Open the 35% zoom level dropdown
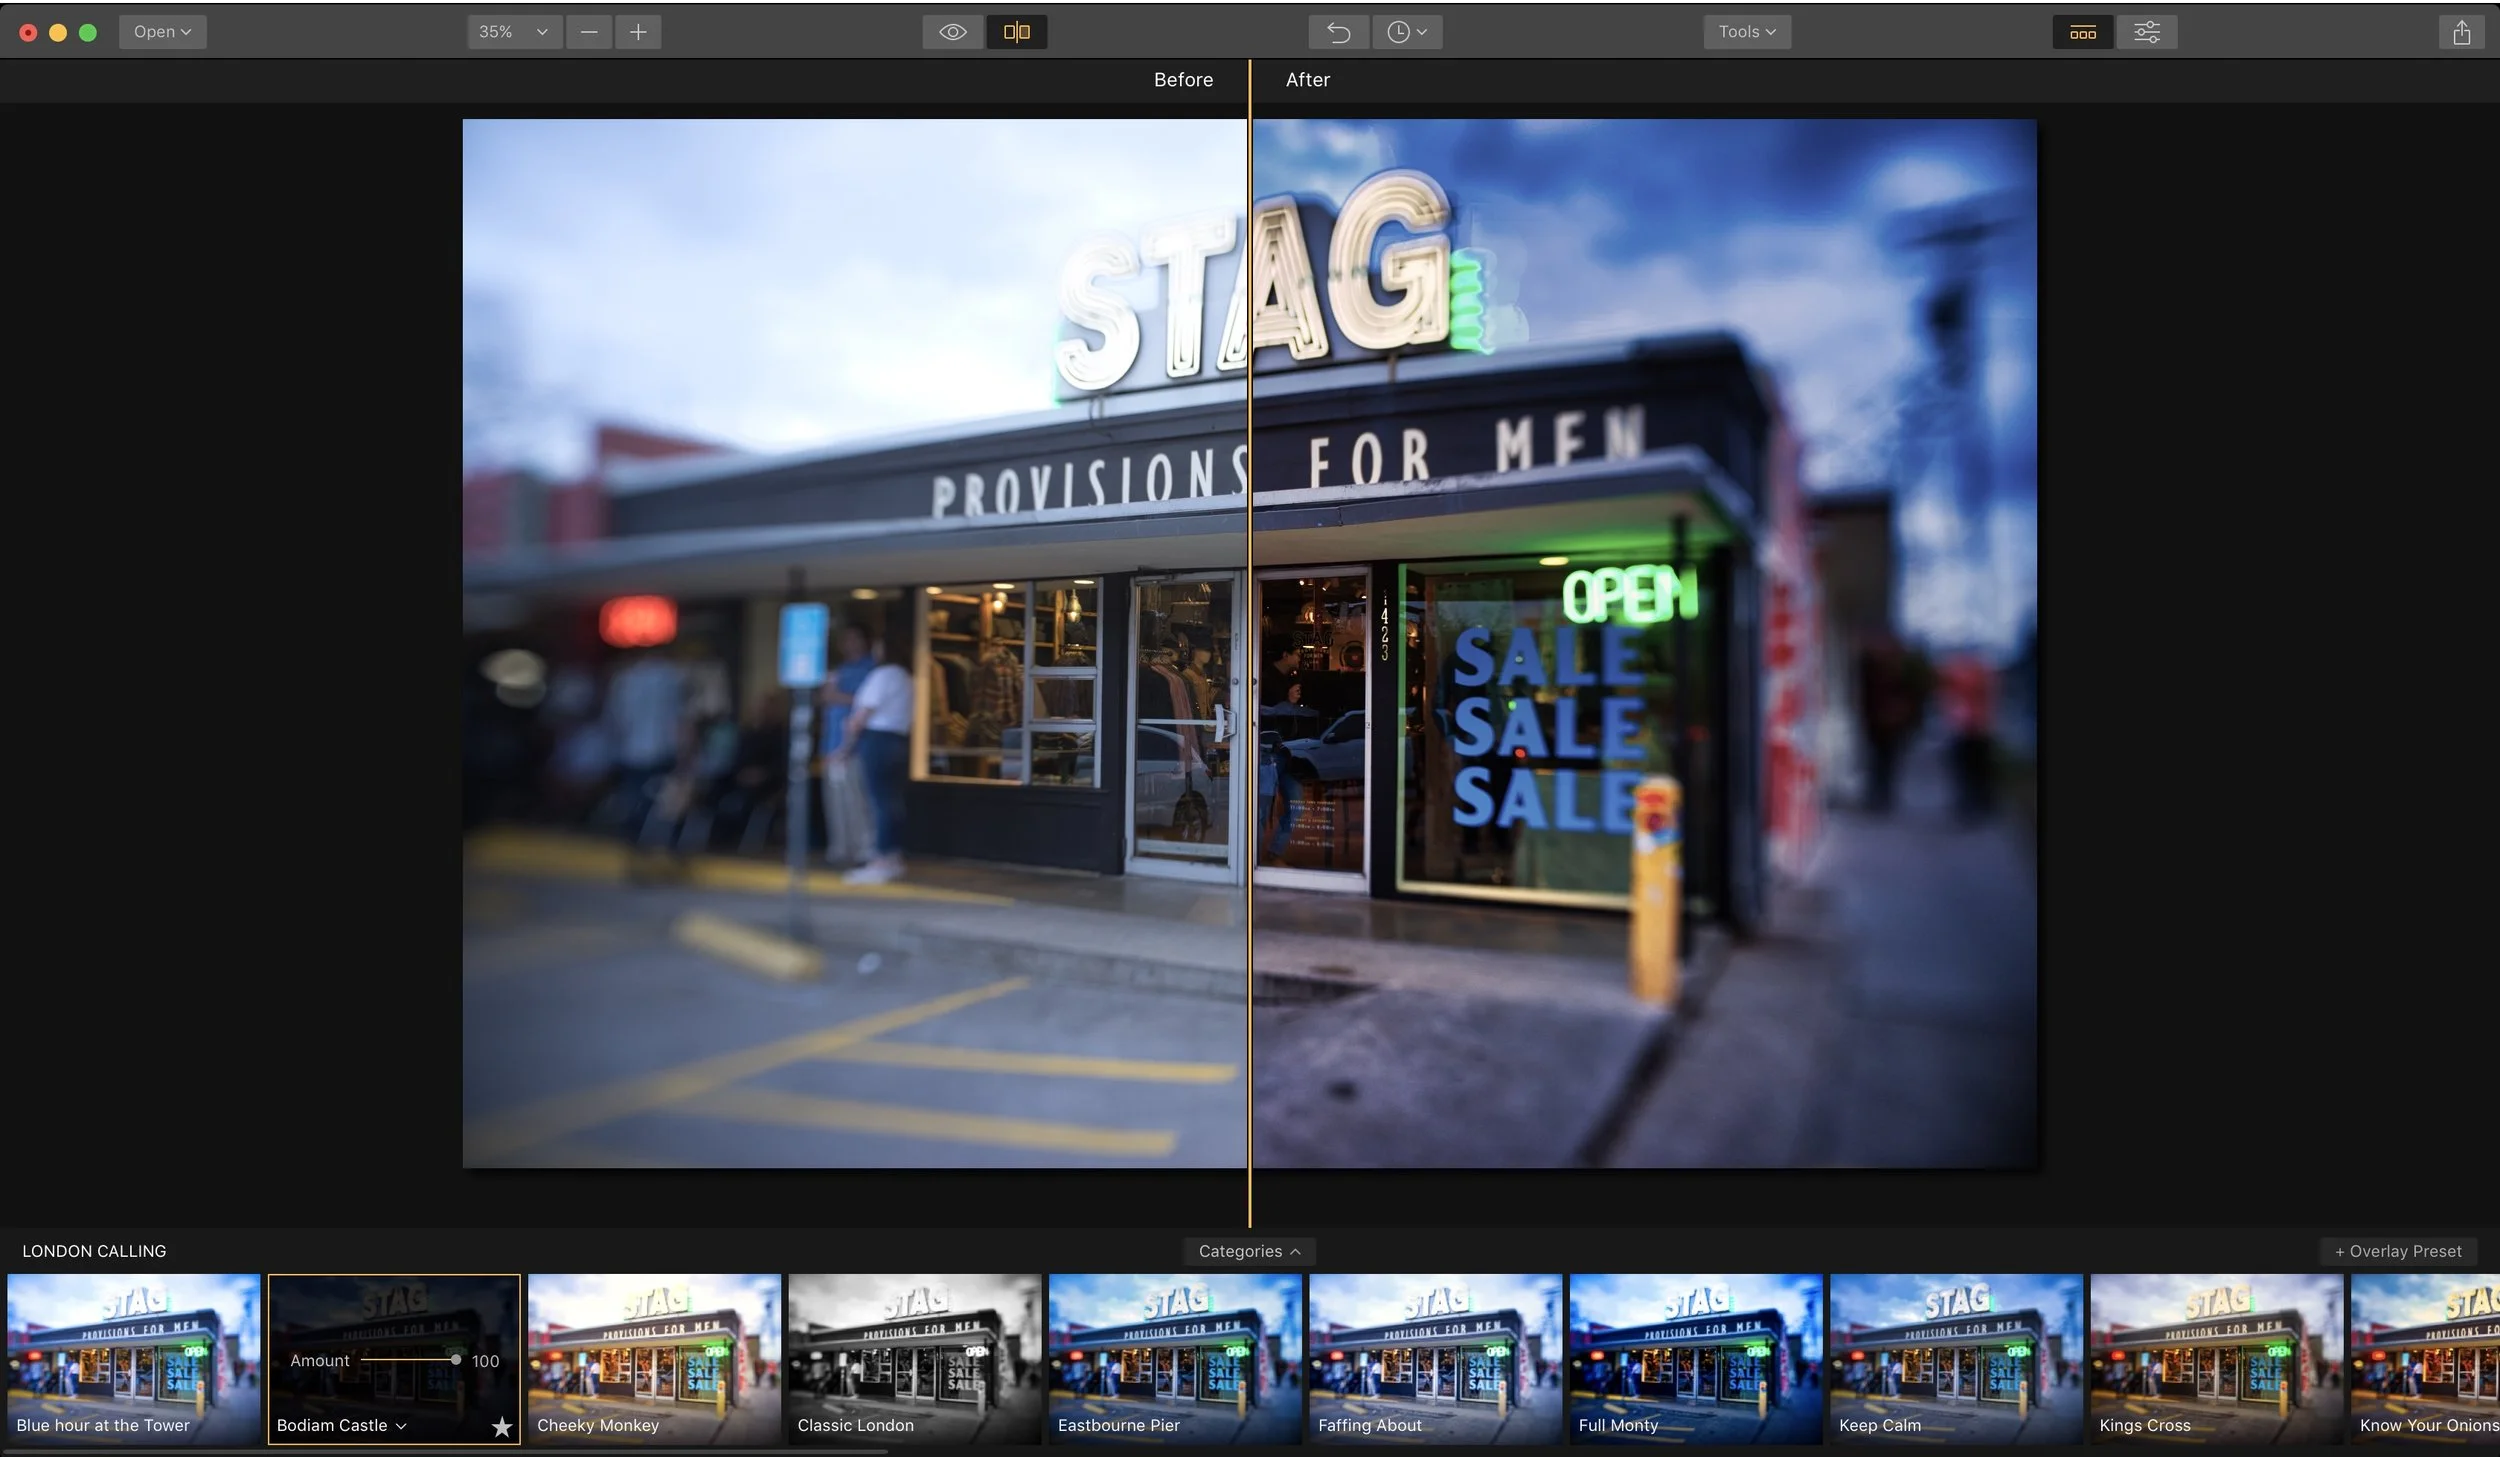Viewport: 2500px width, 1457px height. point(514,32)
